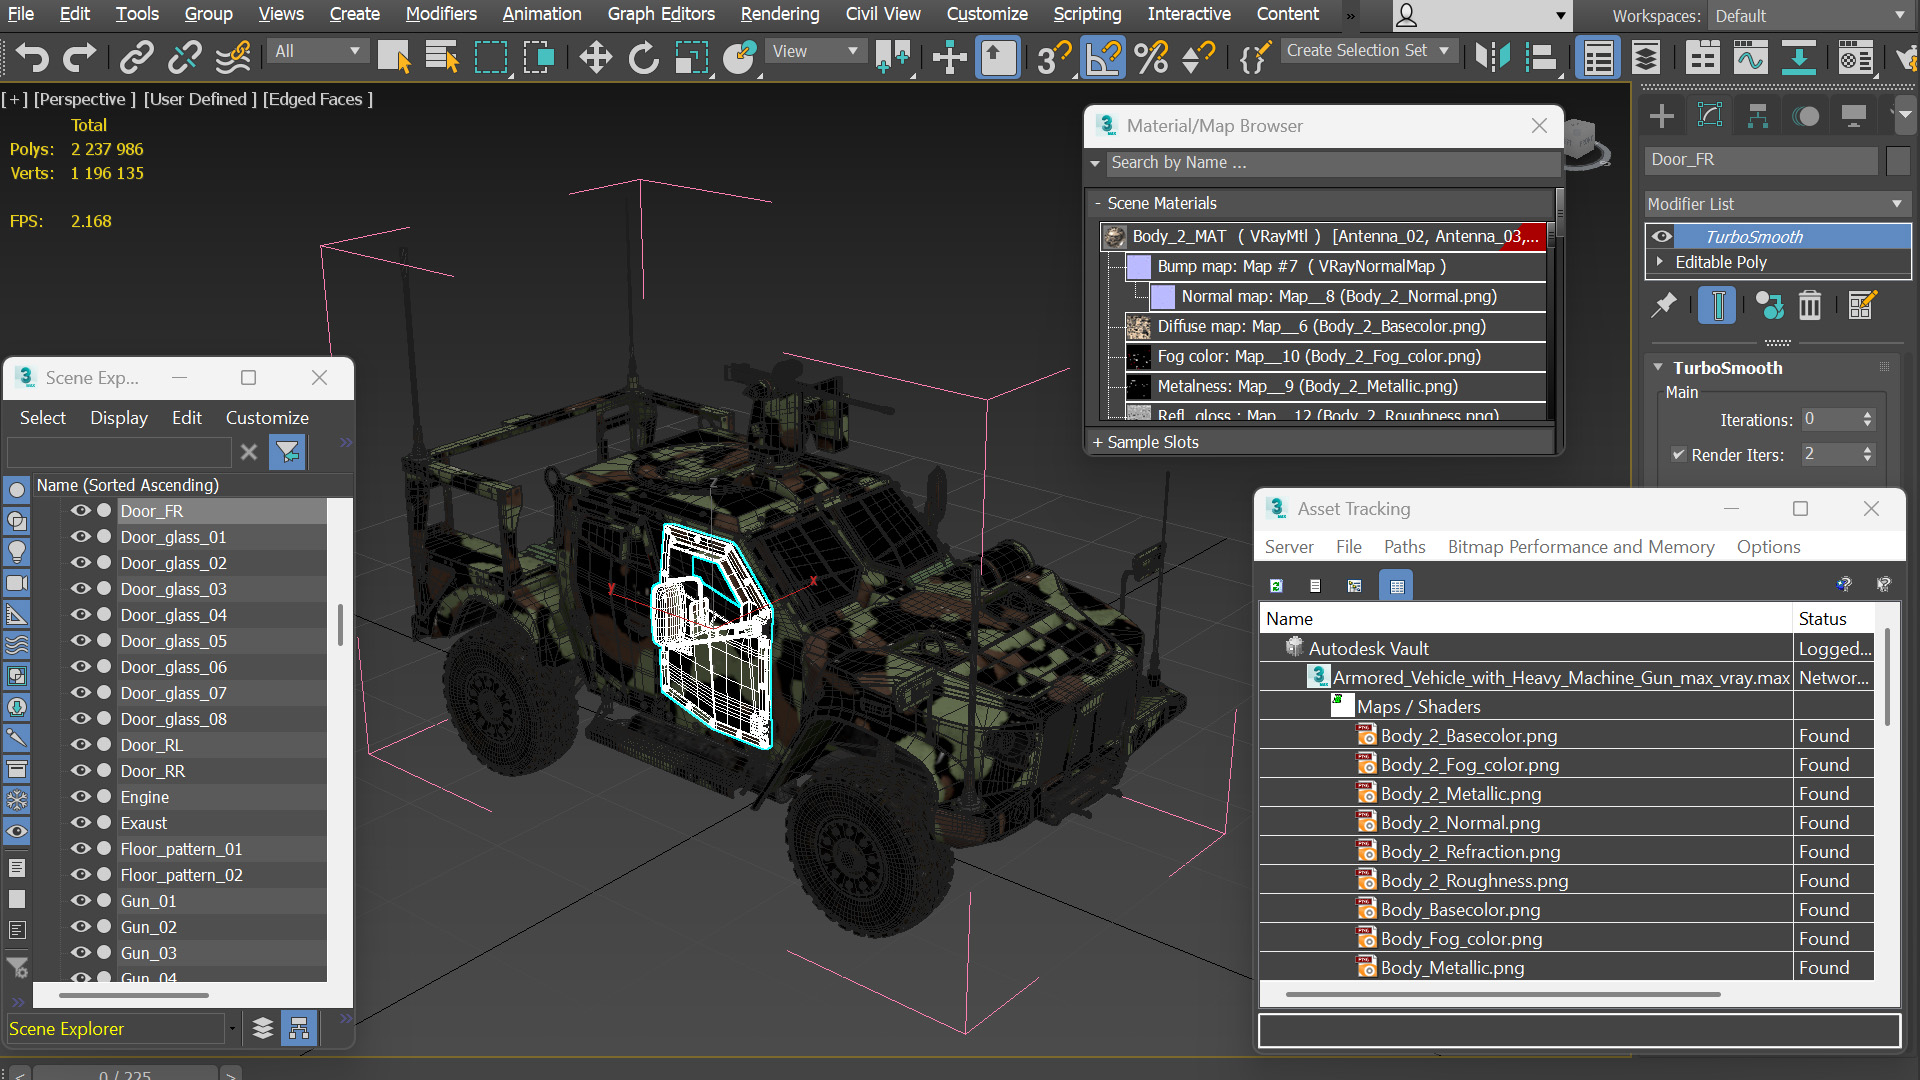1920x1080 pixels.
Task: Click the object color swatch beside Door_FR
Action: click(1898, 160)
